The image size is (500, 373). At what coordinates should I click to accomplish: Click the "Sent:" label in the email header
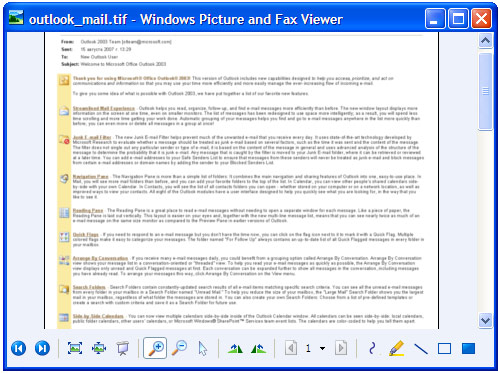click(67, 49)
